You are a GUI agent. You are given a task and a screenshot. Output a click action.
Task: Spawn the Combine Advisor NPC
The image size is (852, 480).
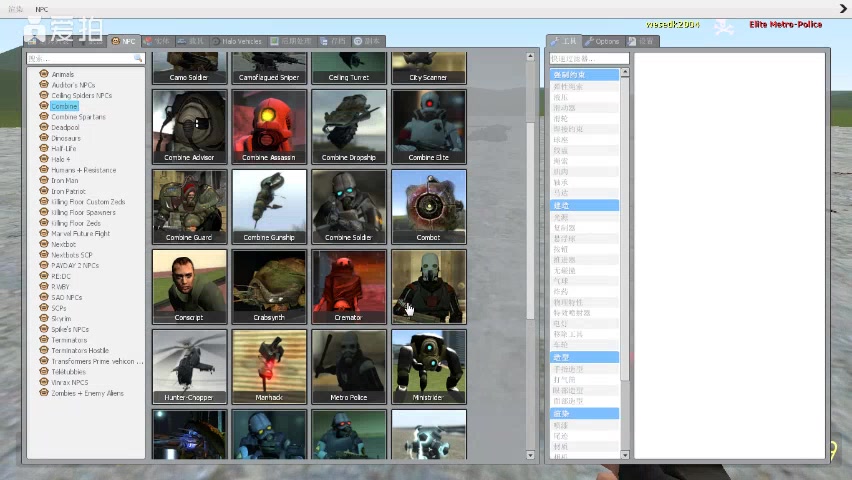pos(189,127)
